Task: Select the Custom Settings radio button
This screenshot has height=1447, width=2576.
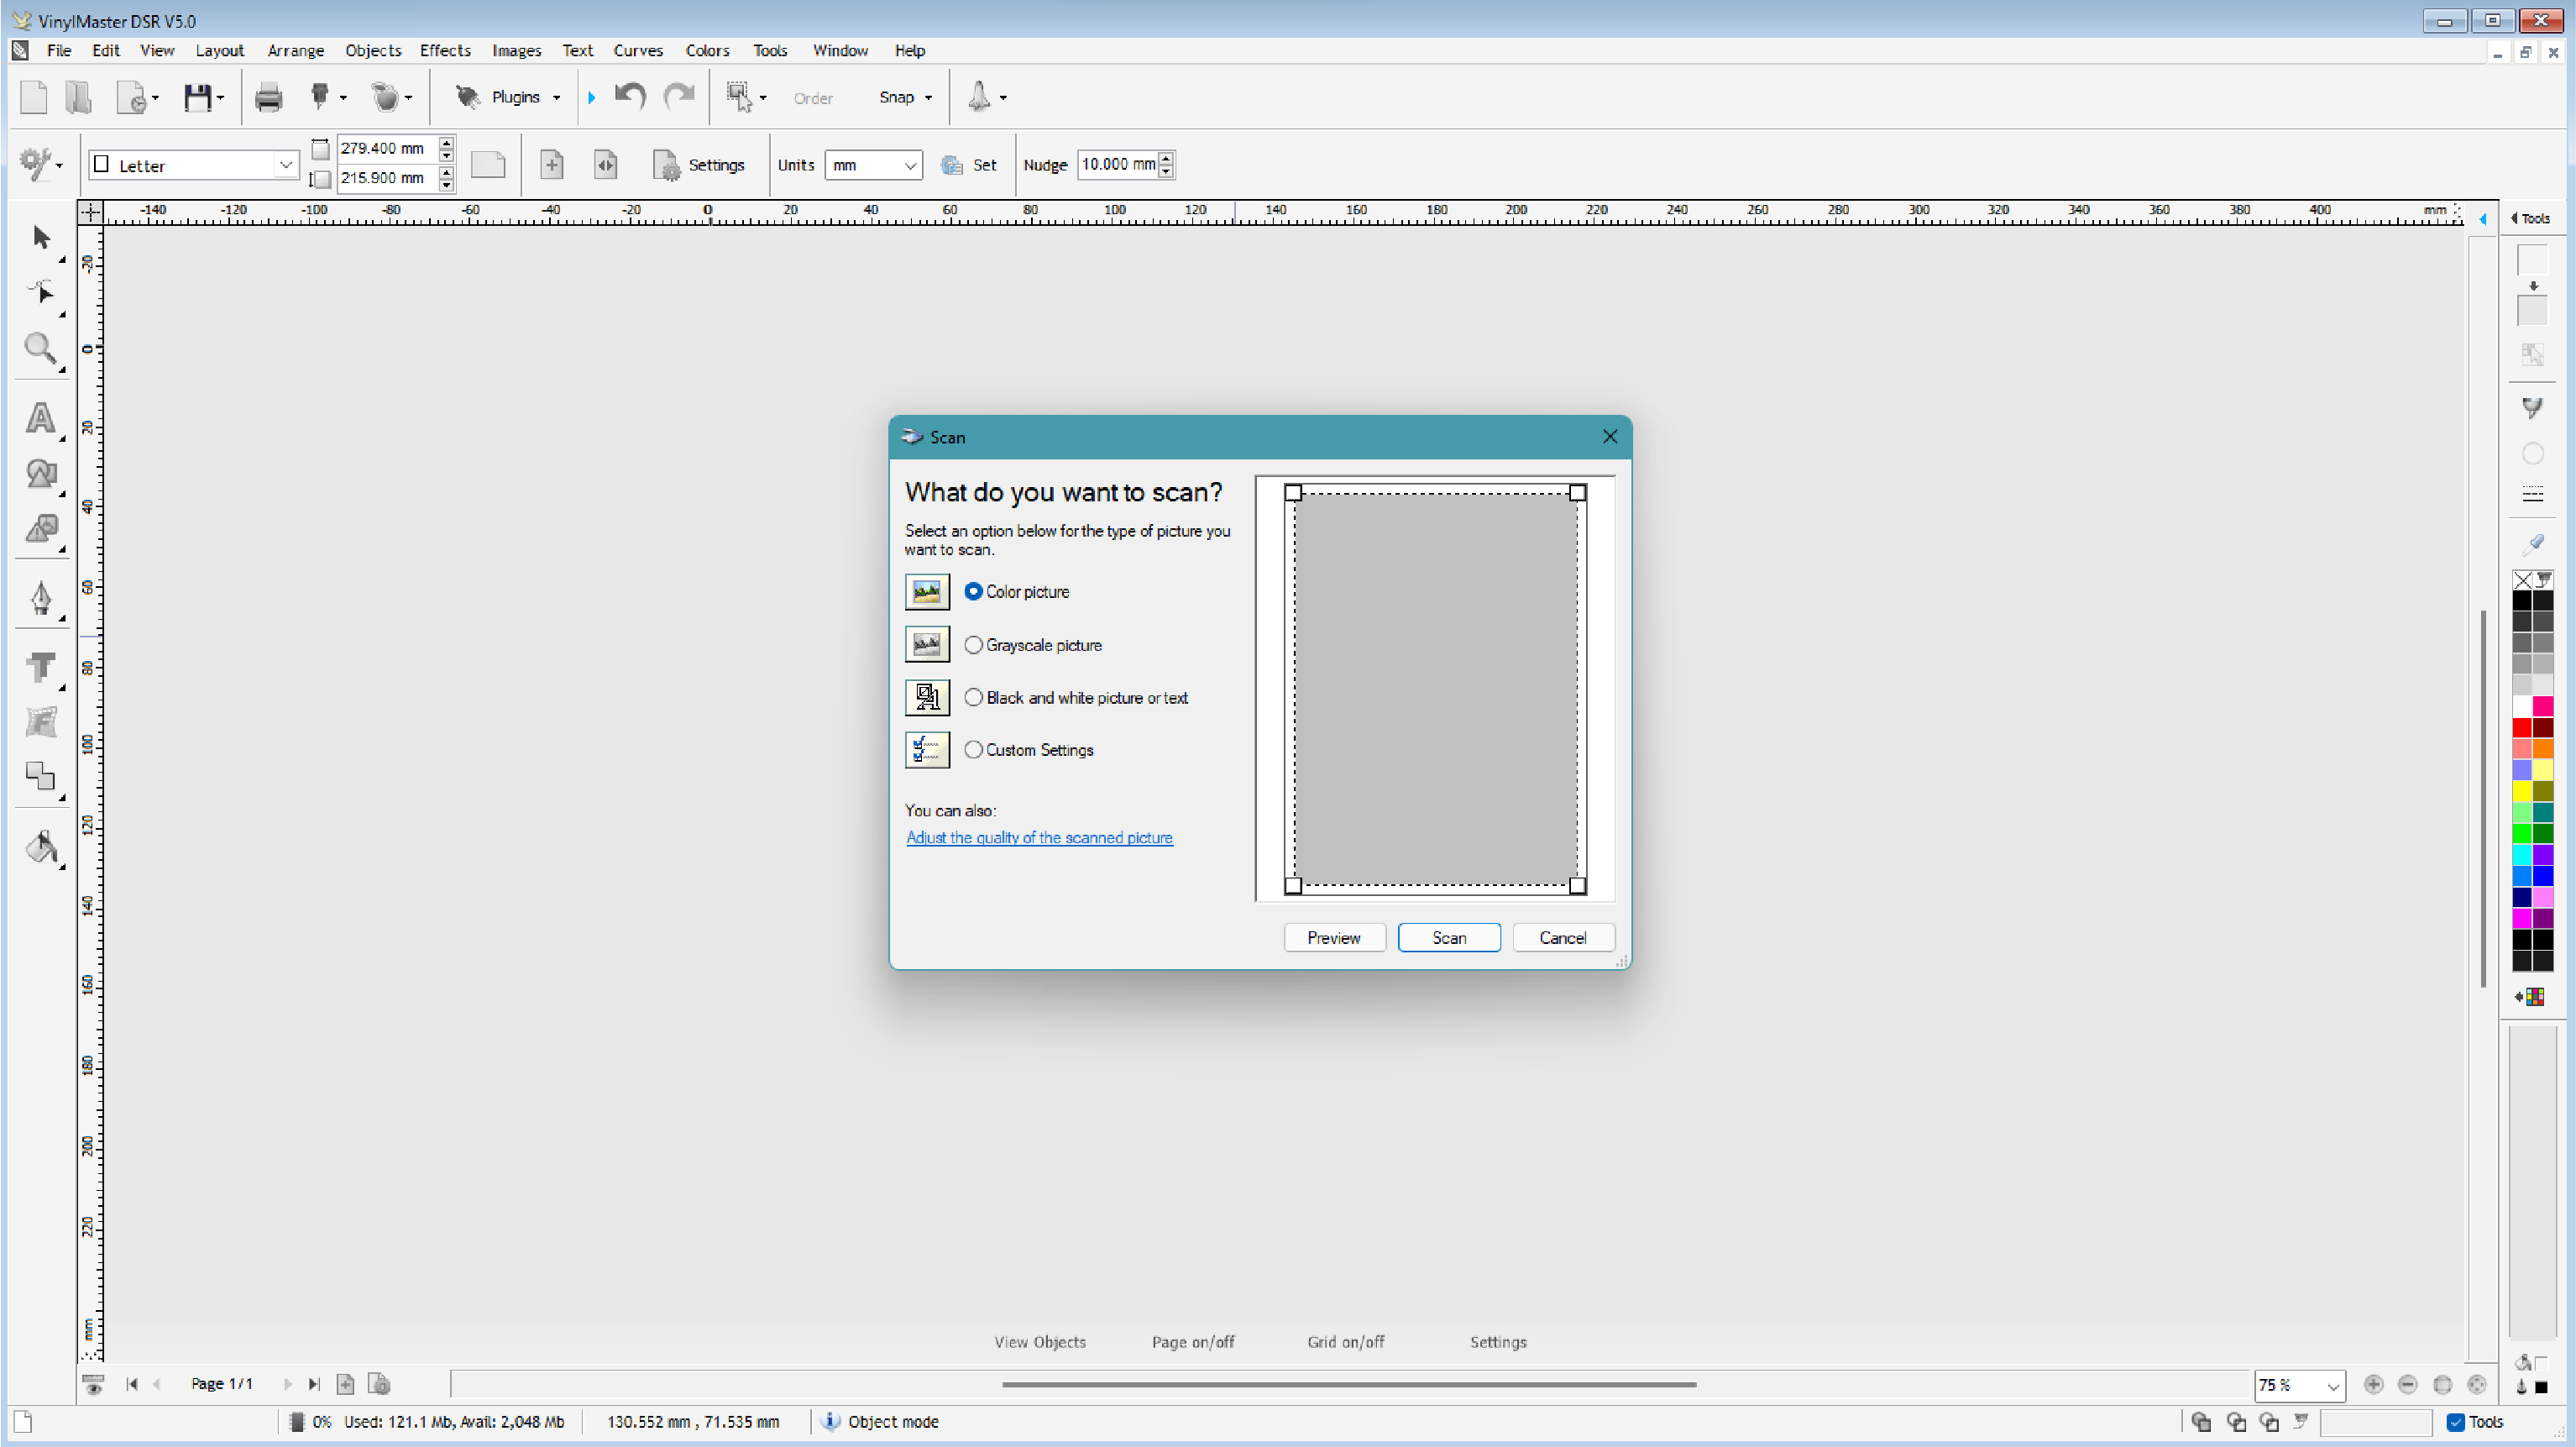Action: pyautogui.click(x=973, y=750)
